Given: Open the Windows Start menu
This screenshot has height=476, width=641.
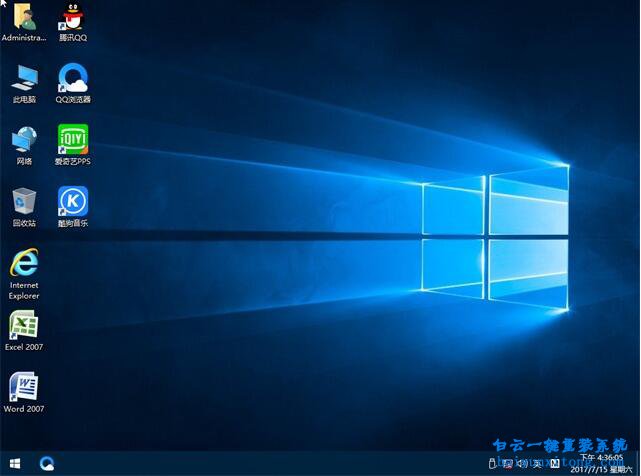Looking at the screenshot, I should pyautogui.click(x=15, y=464).
